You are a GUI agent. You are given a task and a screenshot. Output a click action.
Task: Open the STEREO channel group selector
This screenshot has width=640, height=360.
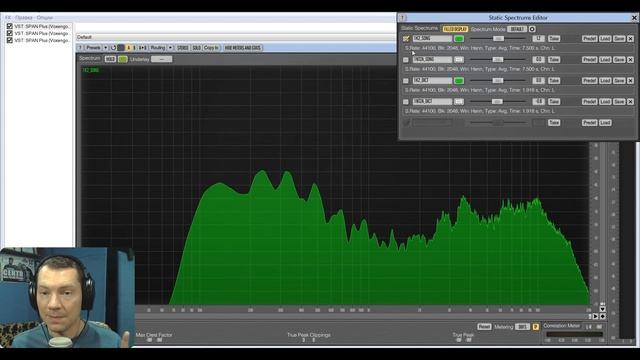point(182,48)
